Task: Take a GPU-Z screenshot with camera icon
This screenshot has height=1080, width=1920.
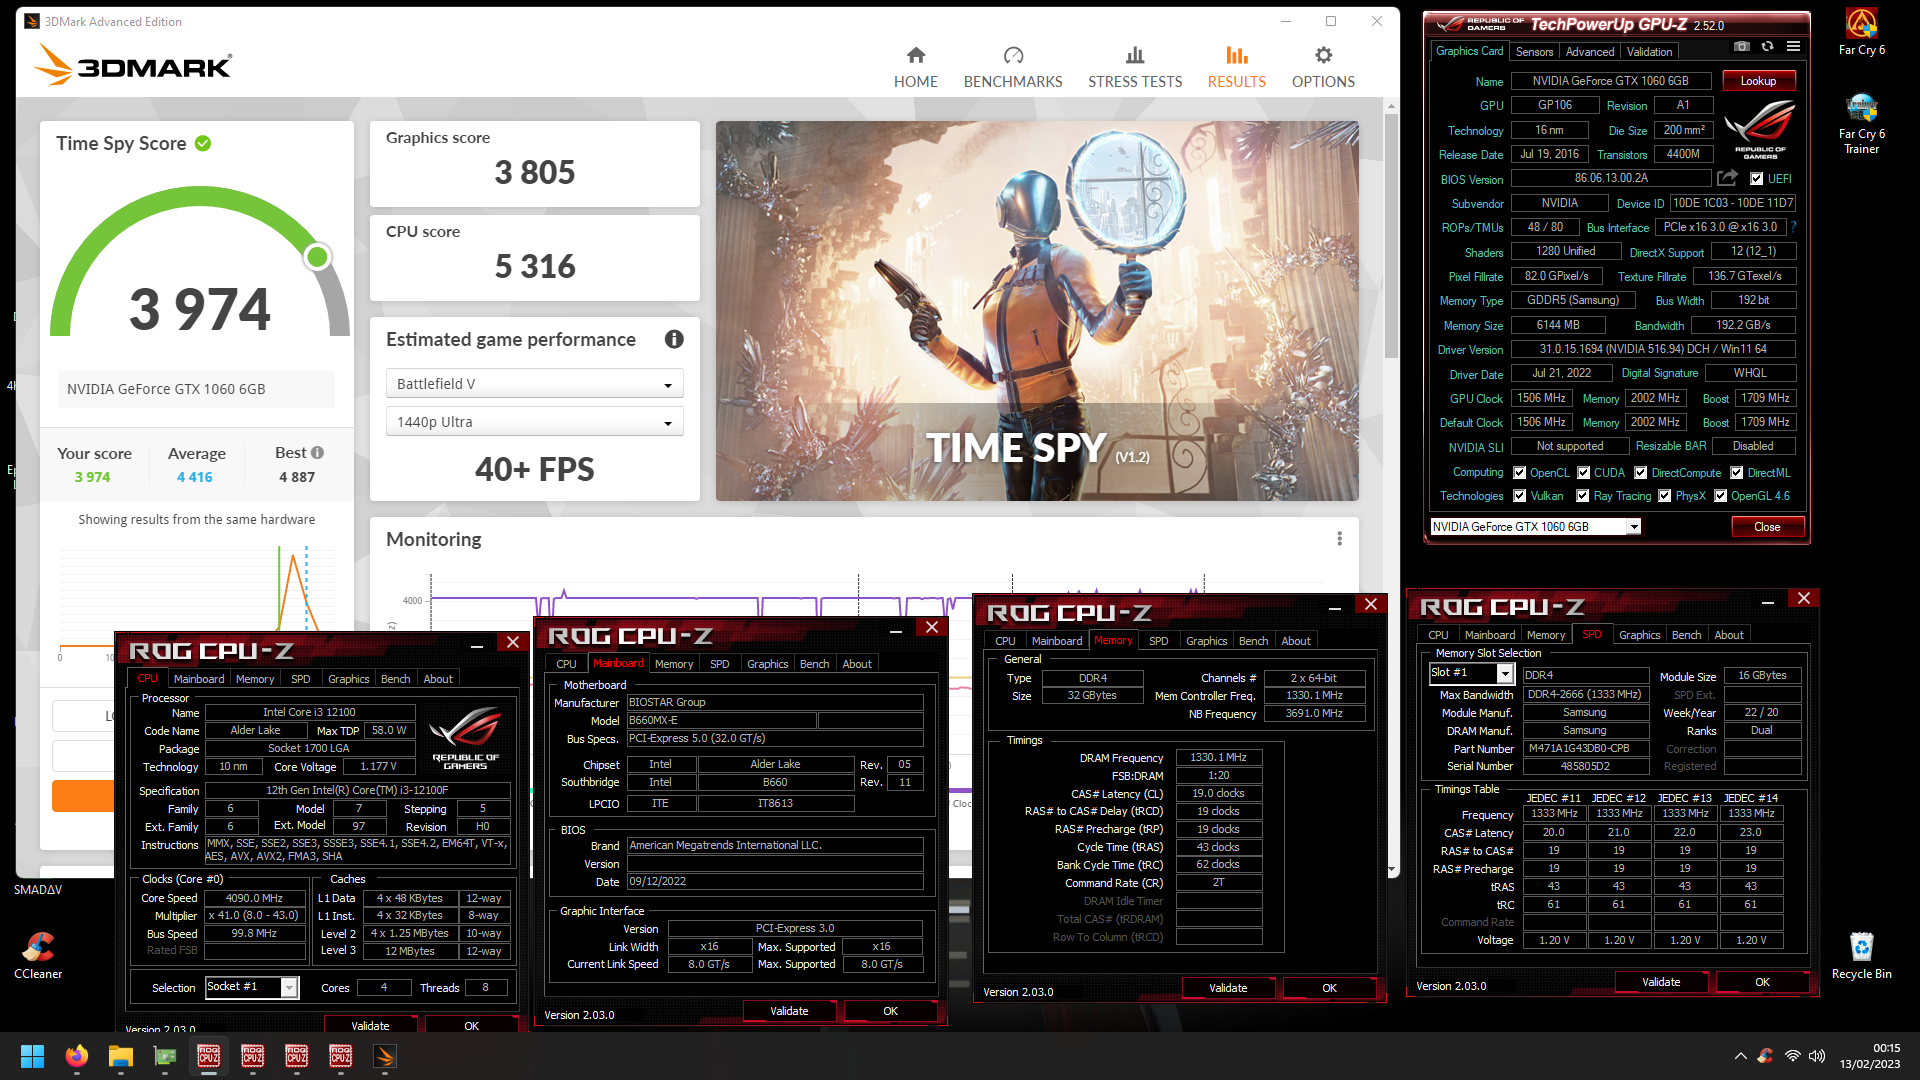Action: (1742, 47)
